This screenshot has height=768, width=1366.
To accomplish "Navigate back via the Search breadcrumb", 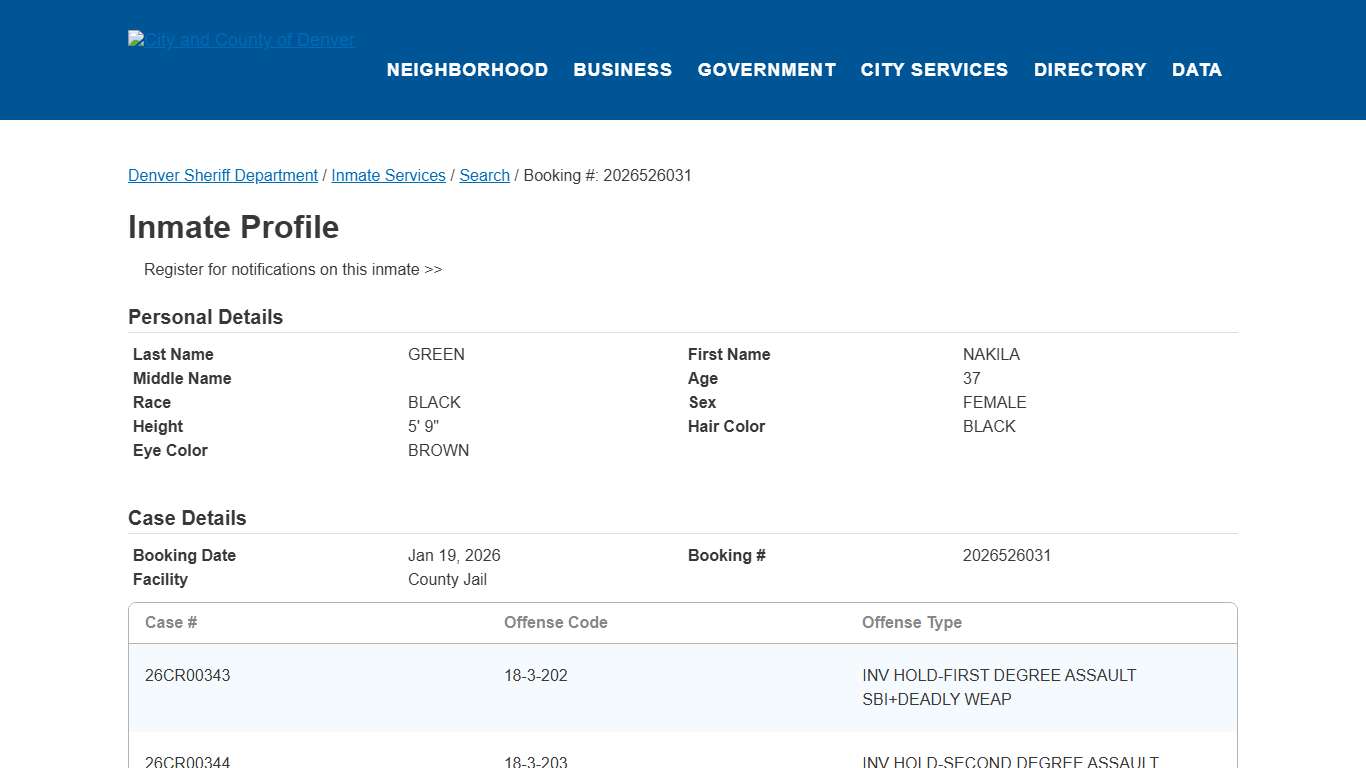I will pyautogui.click(x=484, y=175).
